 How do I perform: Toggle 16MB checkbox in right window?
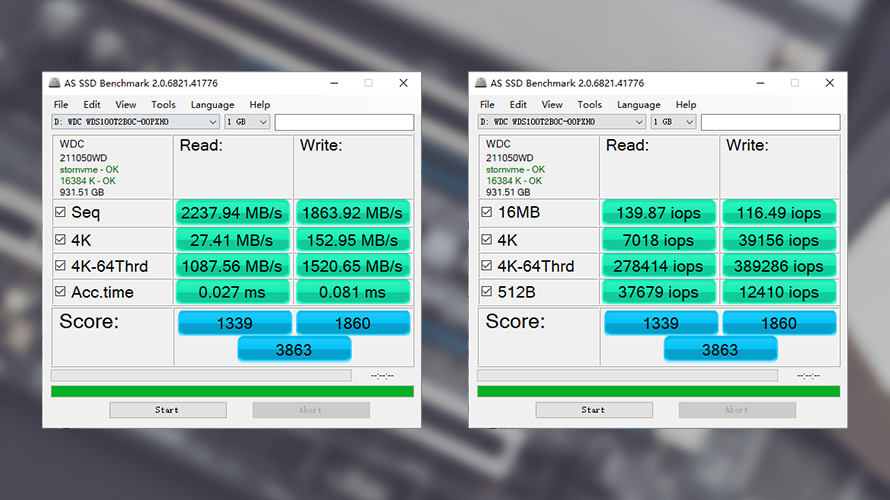486,212
